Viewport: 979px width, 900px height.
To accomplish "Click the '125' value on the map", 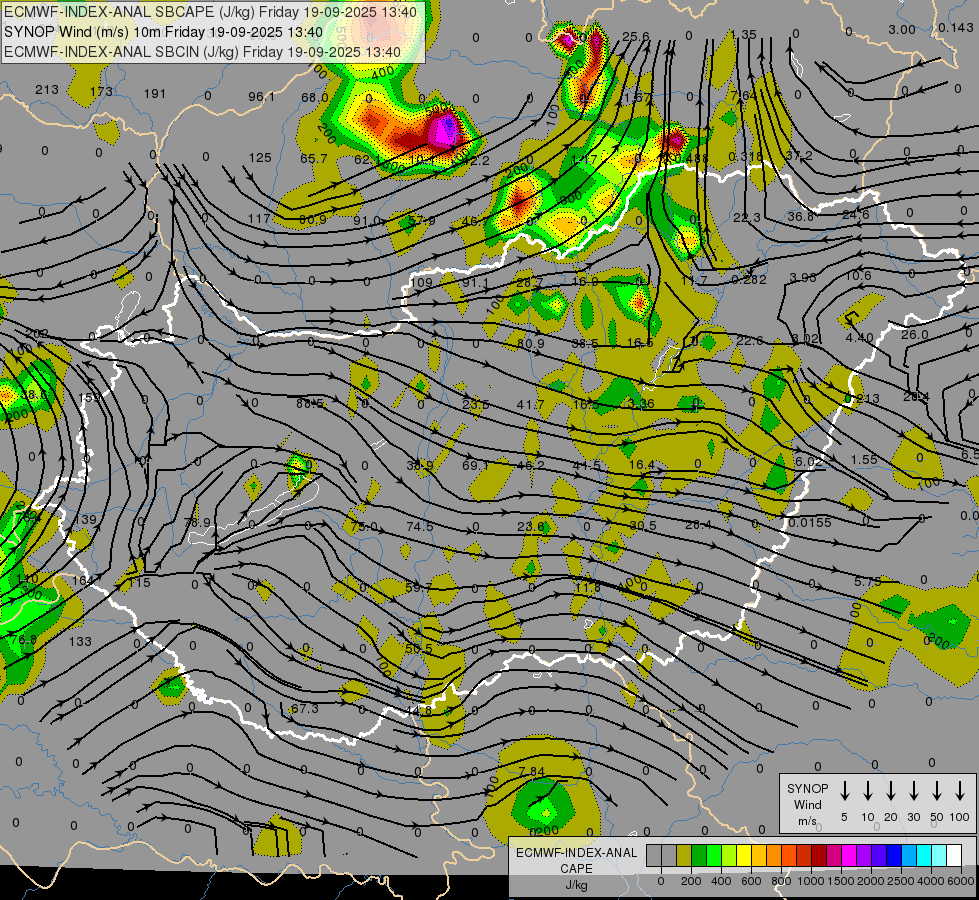I will 260,157.
